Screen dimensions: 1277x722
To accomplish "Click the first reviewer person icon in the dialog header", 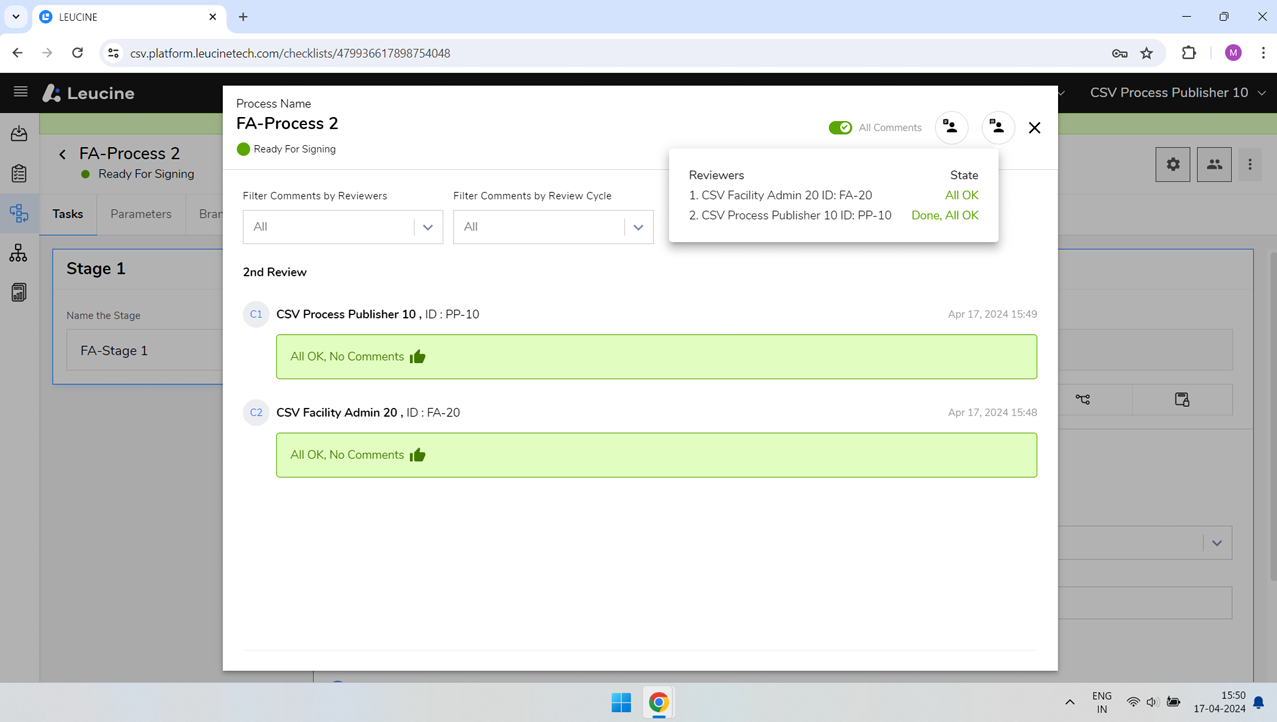I will pyautogui.click(x=951, y=127).
